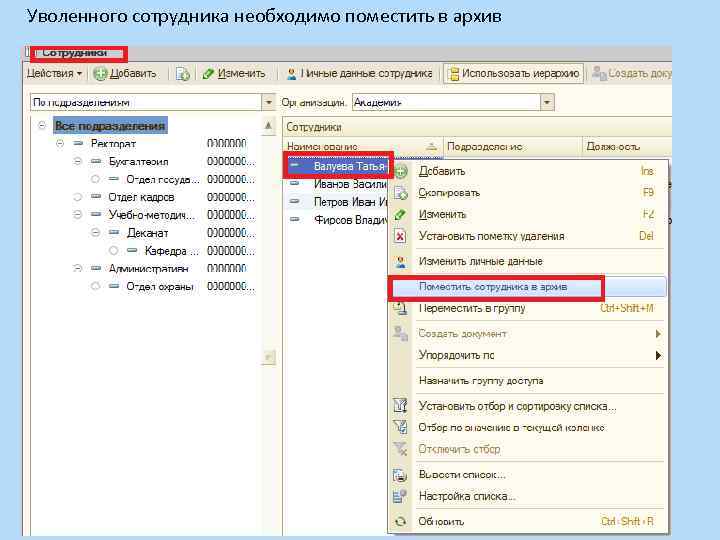
Task: Select Ректорат in department tree
Action: (x=113, y=144)
